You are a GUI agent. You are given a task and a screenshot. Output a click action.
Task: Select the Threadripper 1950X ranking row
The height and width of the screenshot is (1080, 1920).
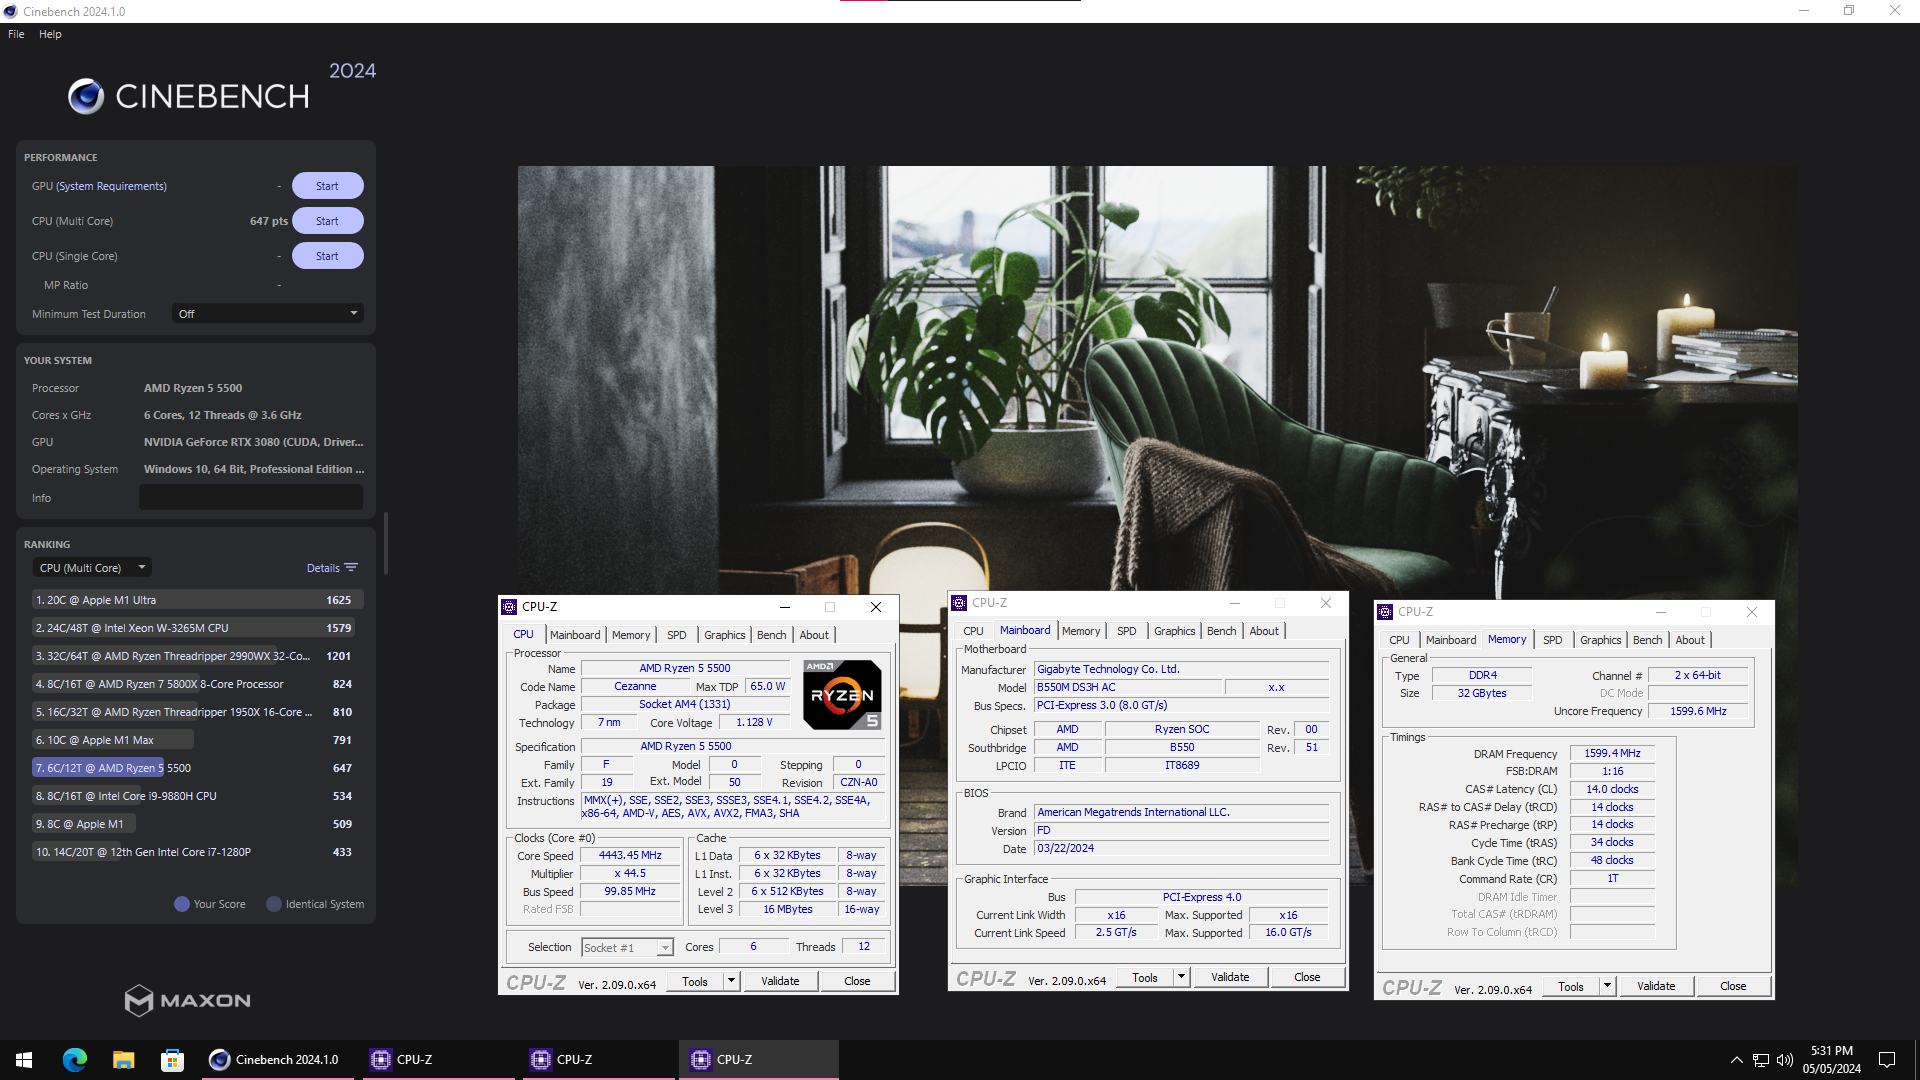coord(196,712)
